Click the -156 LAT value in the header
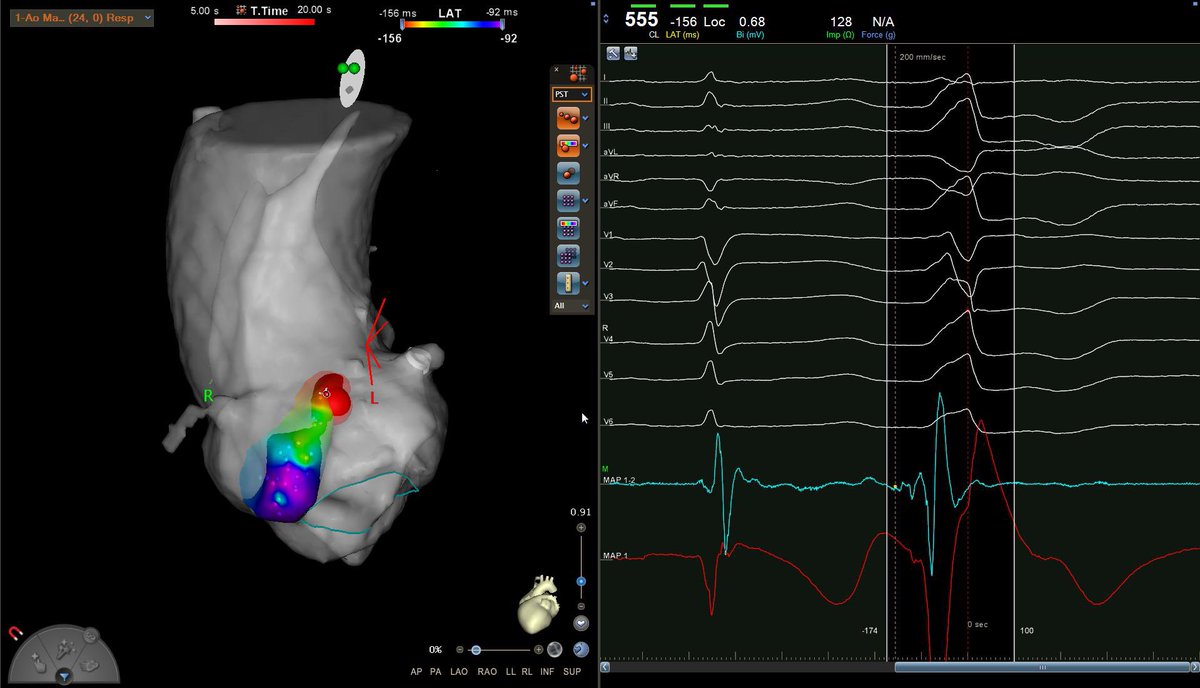 pyautogui.click(x=683, y=21)
